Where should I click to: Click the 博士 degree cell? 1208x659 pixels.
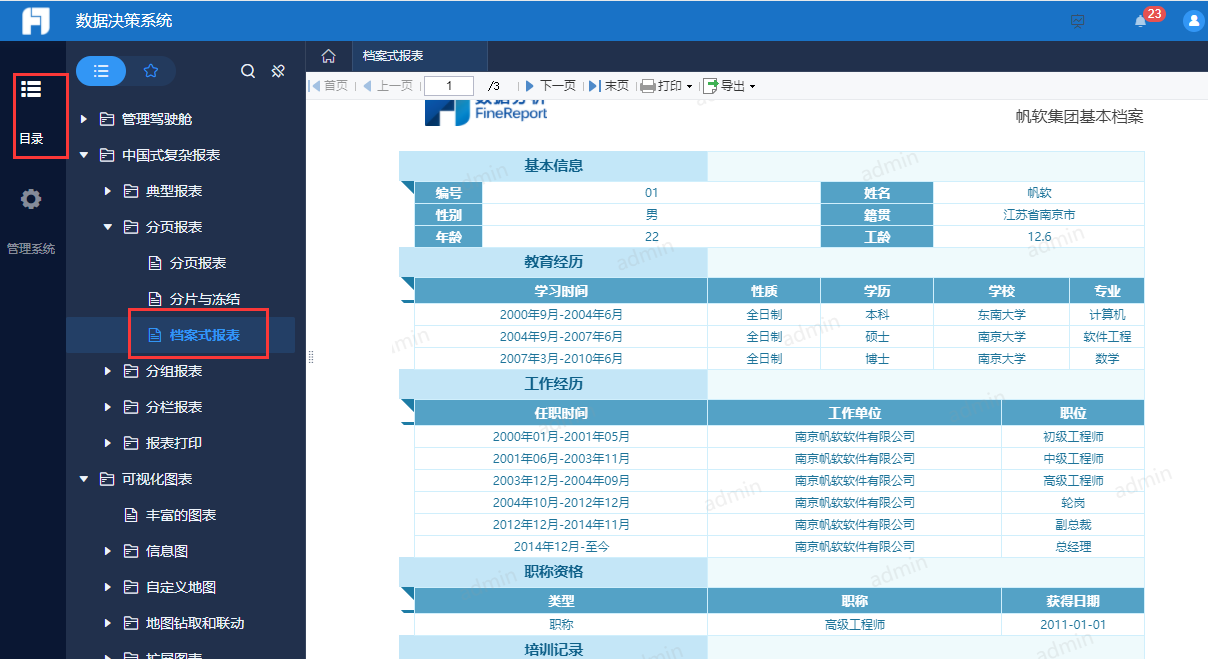click(x=877, y=358)
